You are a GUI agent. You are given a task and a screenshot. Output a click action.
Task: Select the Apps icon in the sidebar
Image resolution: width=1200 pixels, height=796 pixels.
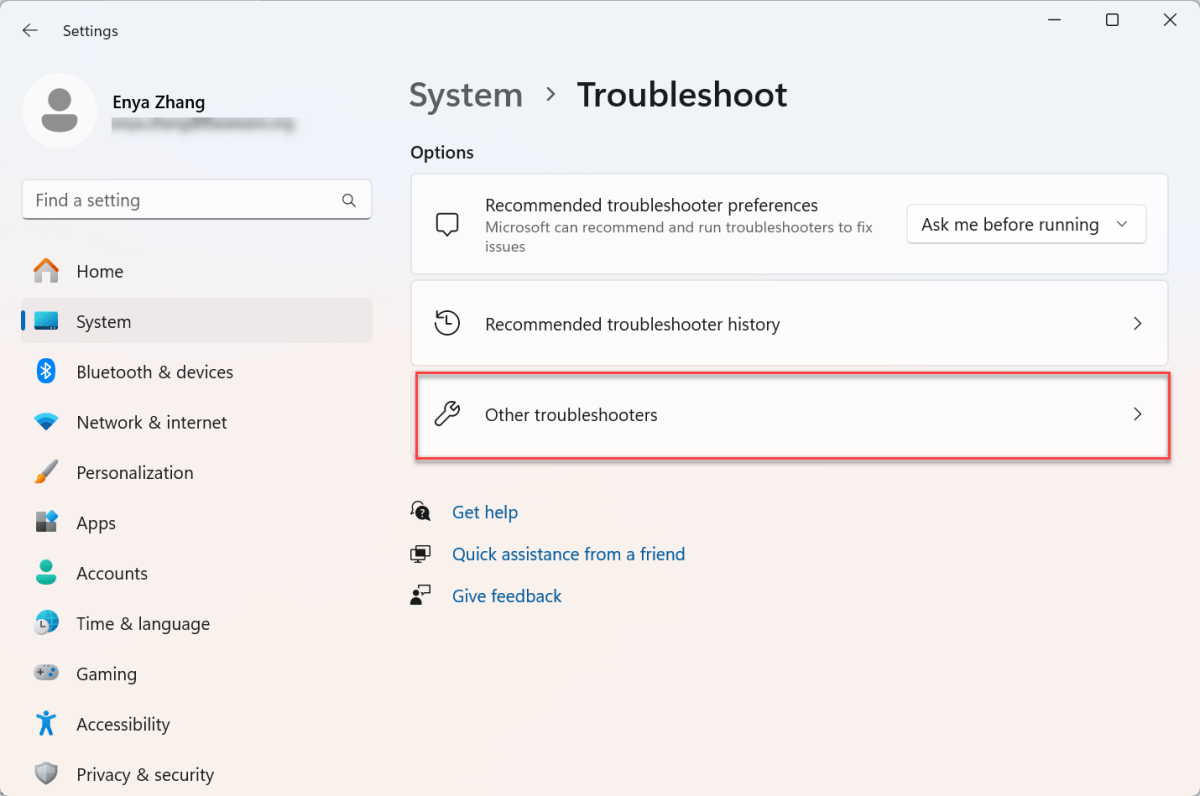tap(46, 522)
